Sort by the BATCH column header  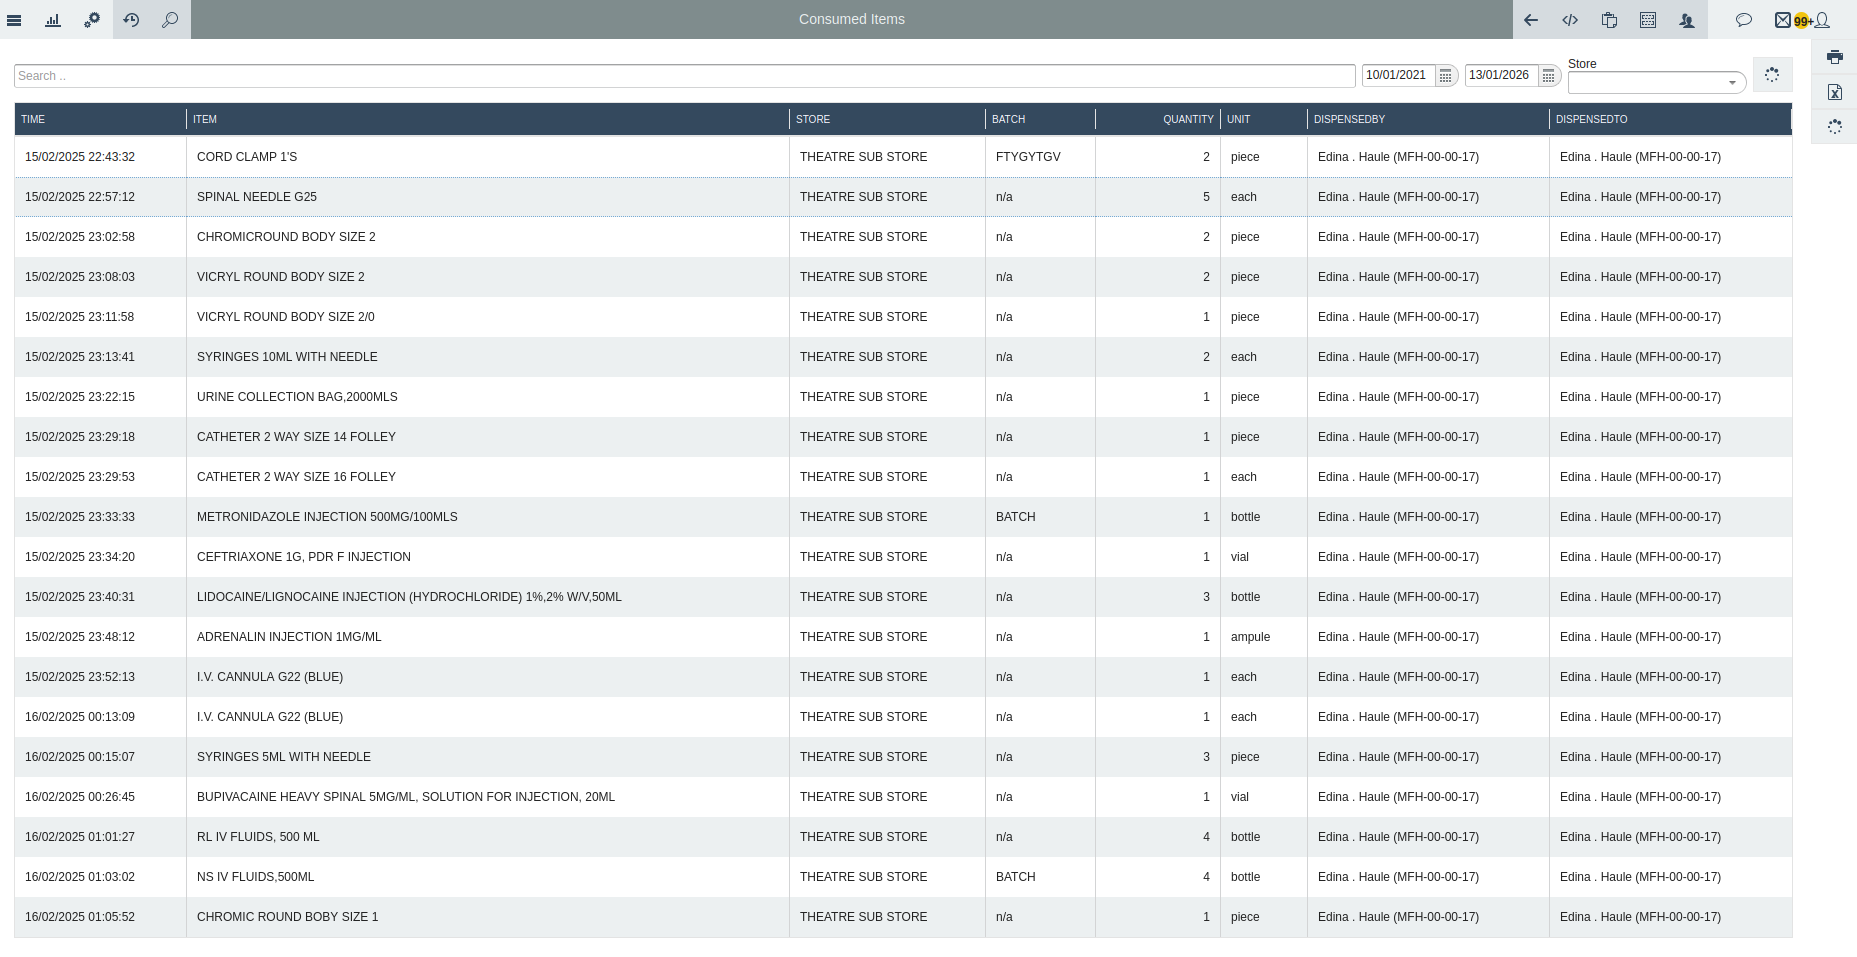click(x=1040, y=119)
